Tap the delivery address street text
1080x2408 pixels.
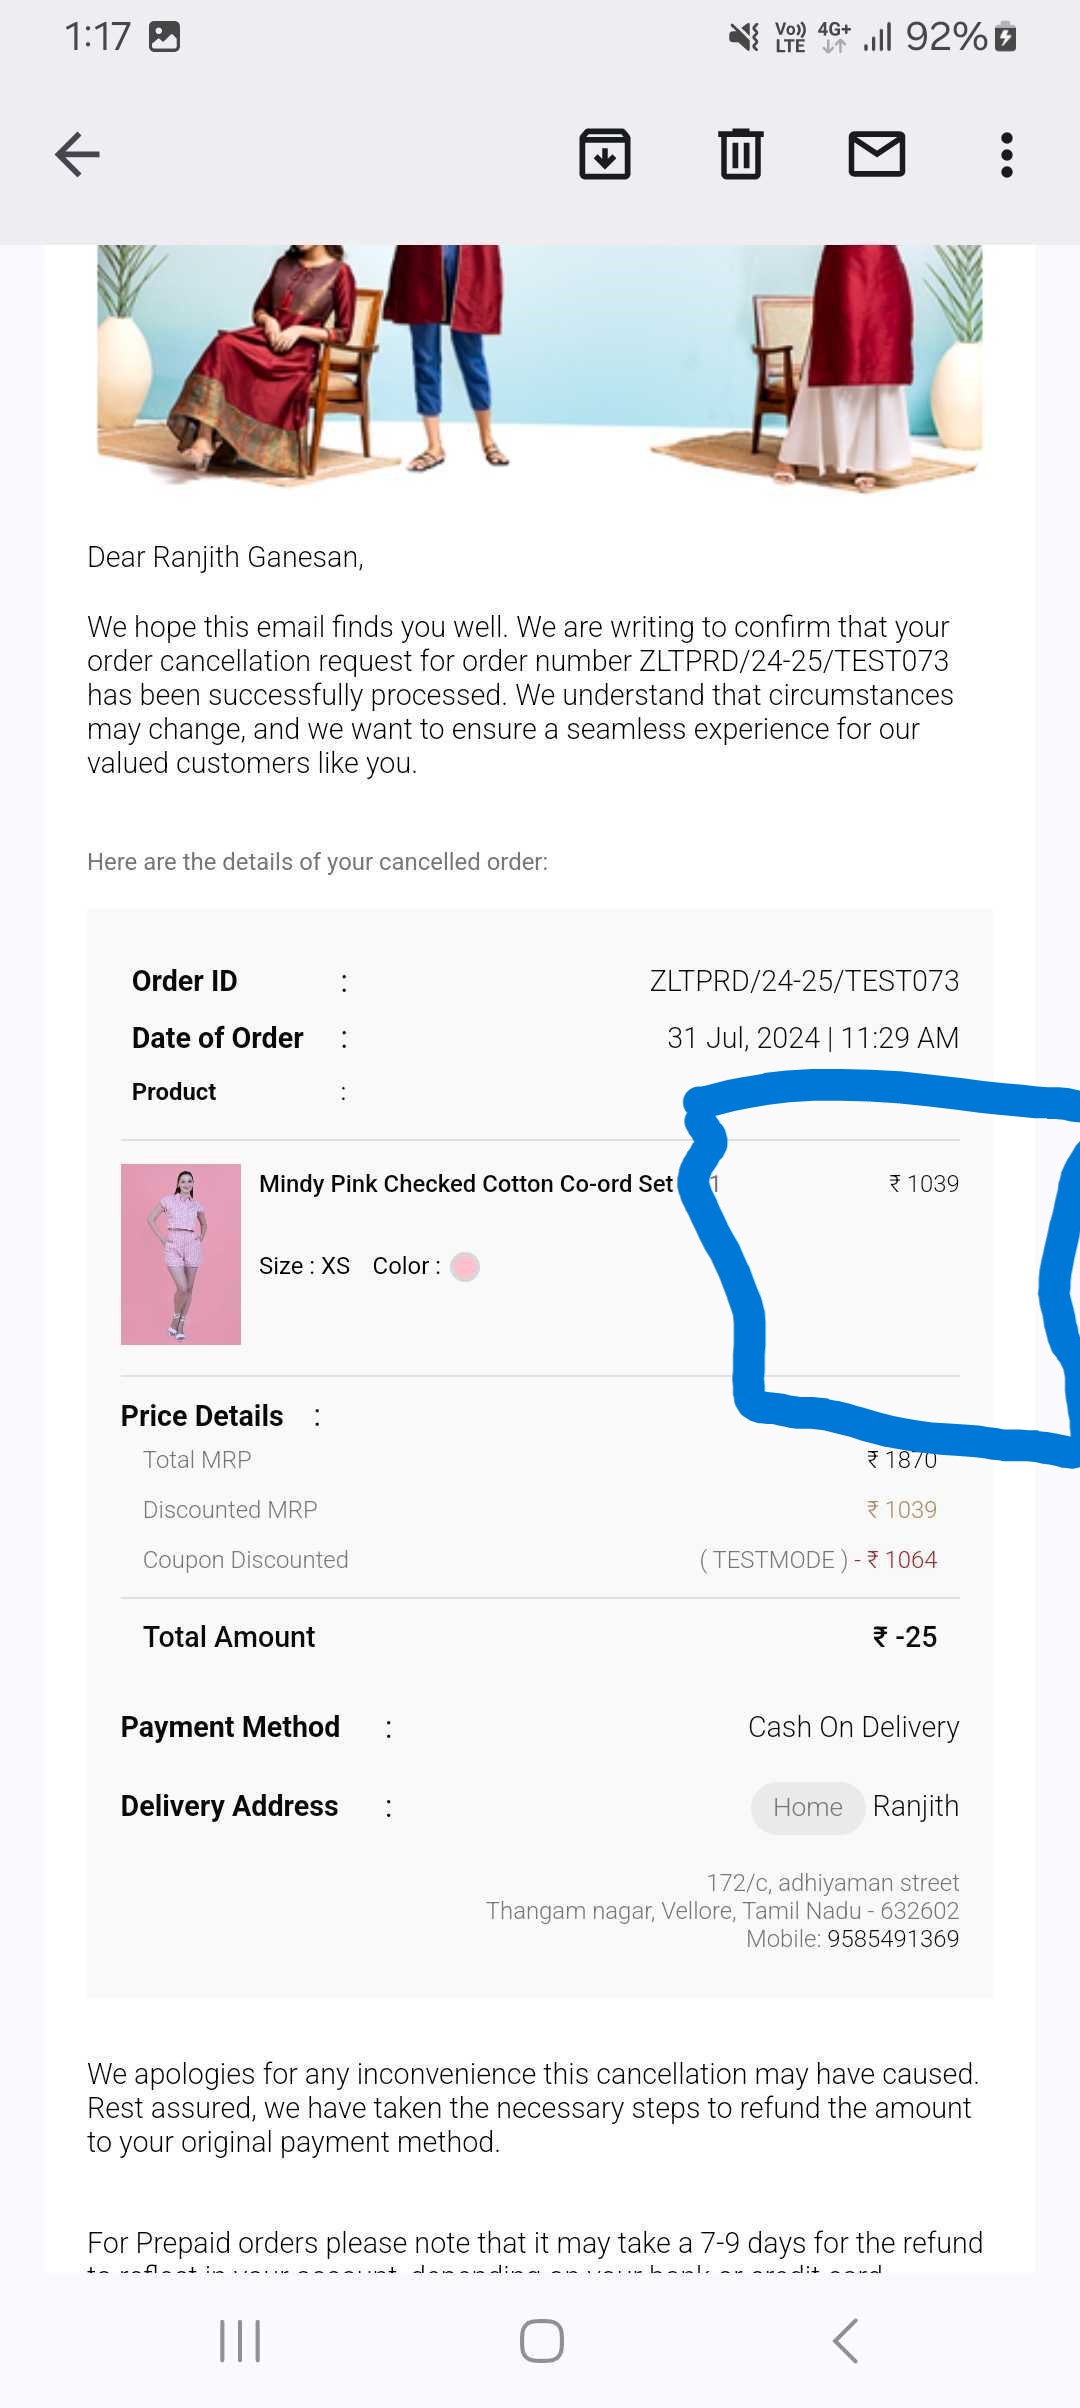pos(832,1883)
